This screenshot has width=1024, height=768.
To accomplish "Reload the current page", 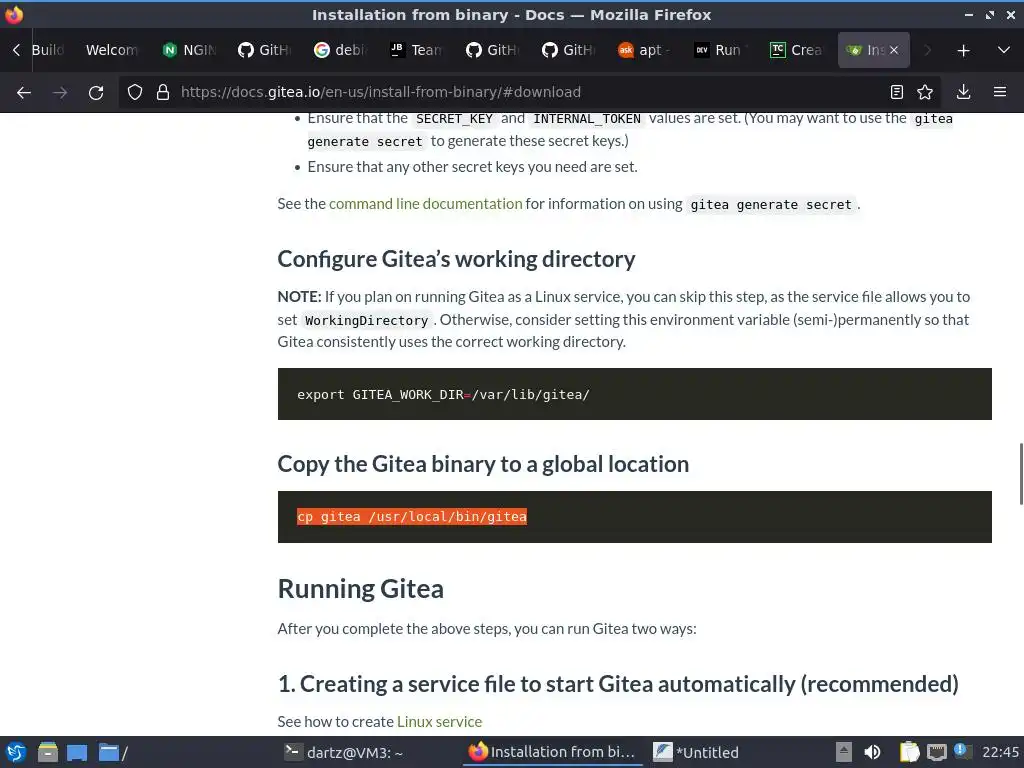I will click(x=96, y=93).
